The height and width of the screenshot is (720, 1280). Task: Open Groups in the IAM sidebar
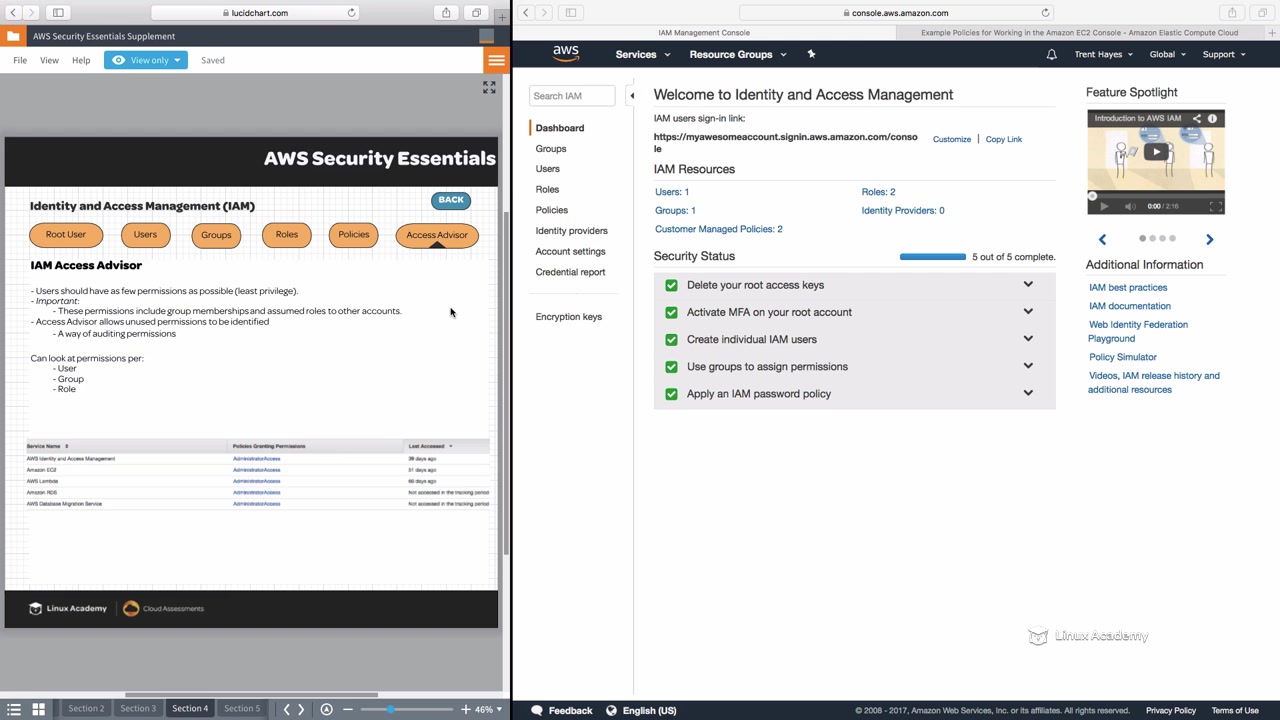pos(551,149)
